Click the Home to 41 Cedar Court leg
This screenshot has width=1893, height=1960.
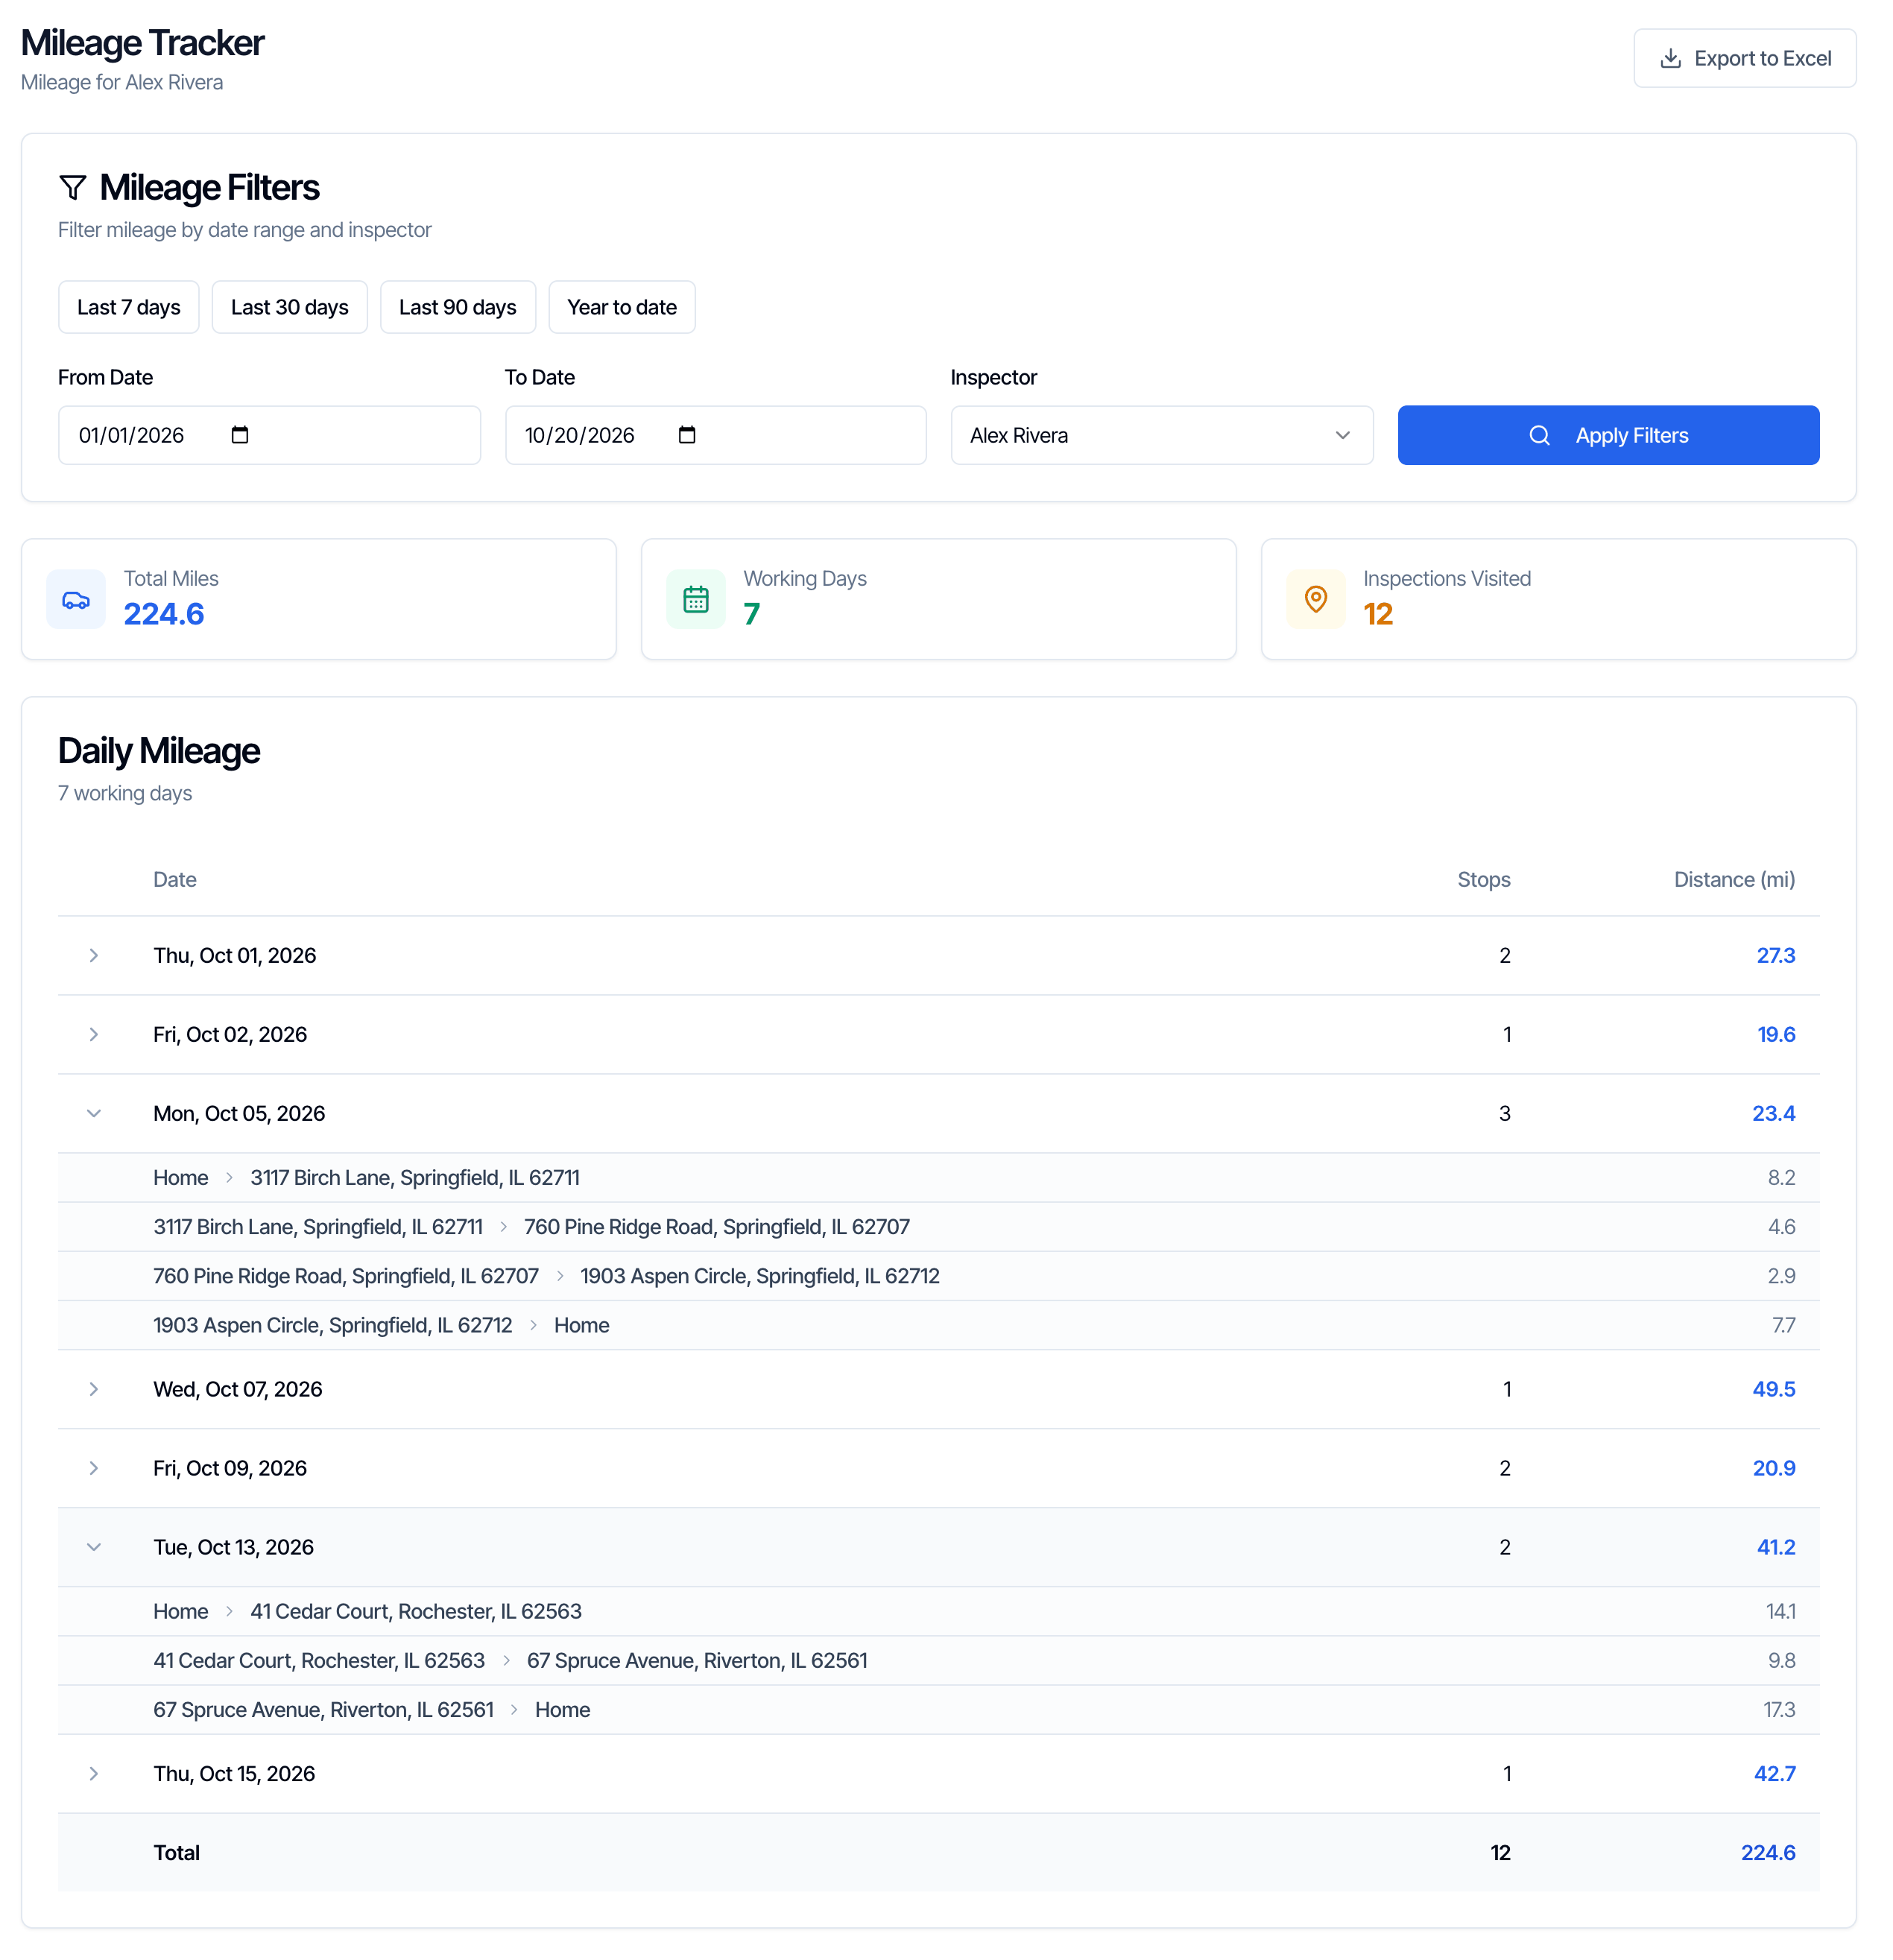(938, 1611)
